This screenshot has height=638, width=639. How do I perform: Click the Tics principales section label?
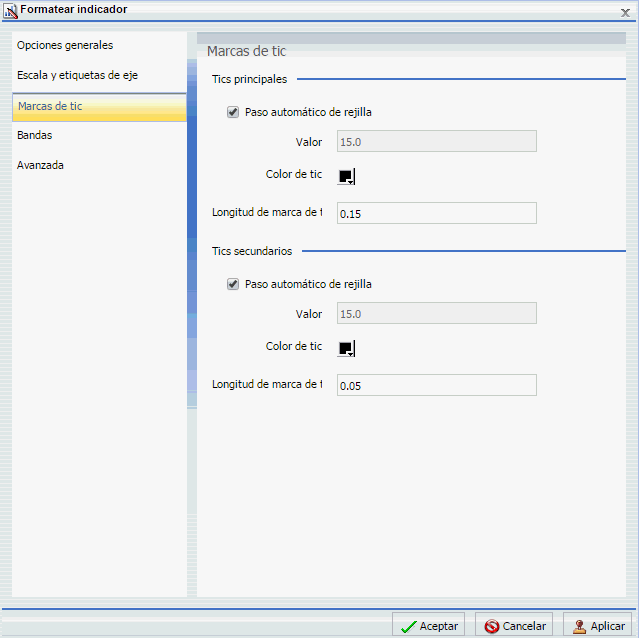click(x=249, y=79)
